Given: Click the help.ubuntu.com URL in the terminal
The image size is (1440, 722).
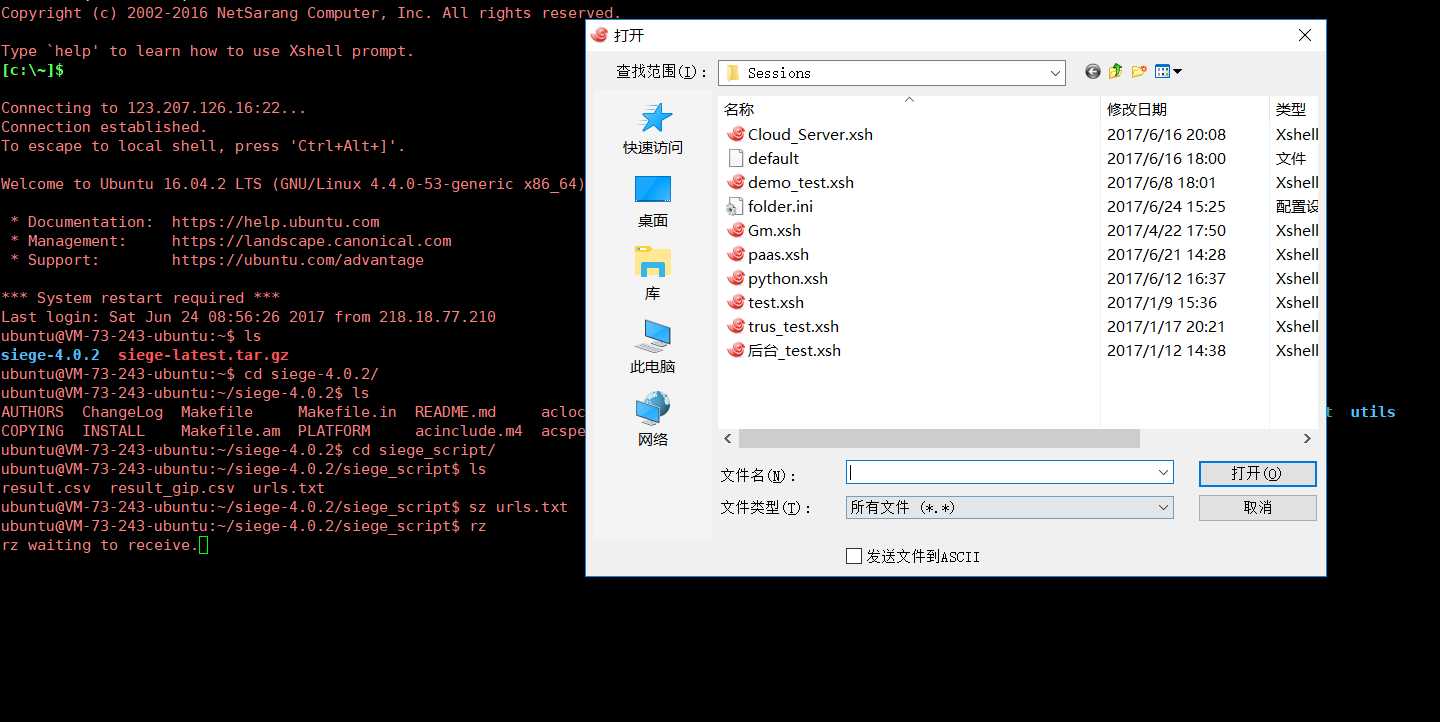Looking at the screenshot, I should click(275, 222).
